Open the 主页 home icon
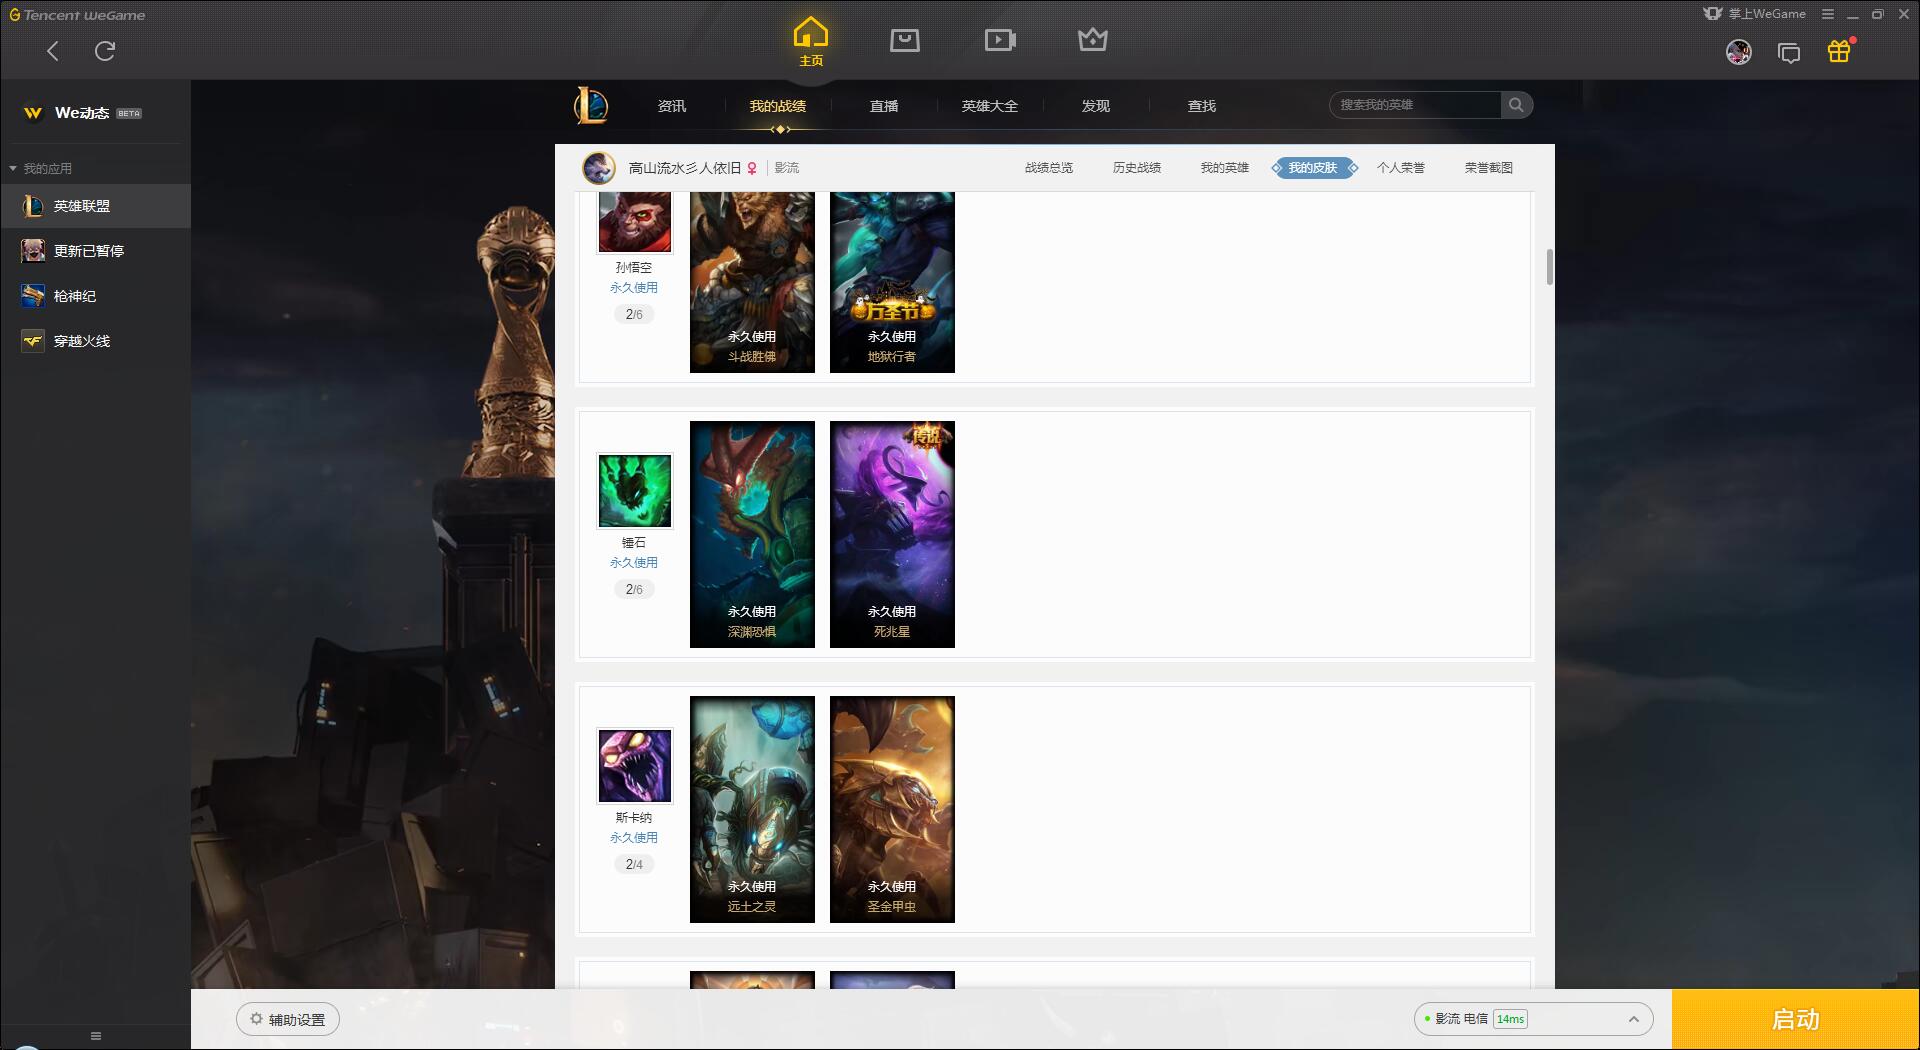The height and width of the screenshot is (1050, 1920). 811,41
